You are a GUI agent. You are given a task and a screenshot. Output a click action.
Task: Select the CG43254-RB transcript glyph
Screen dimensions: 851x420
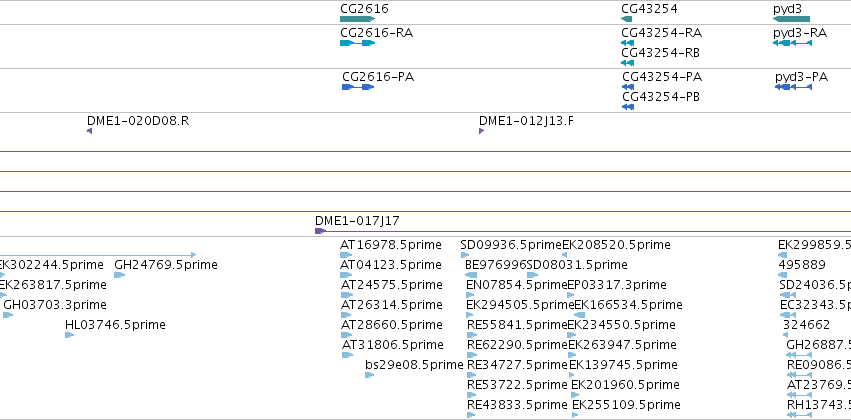click(628, 63)
